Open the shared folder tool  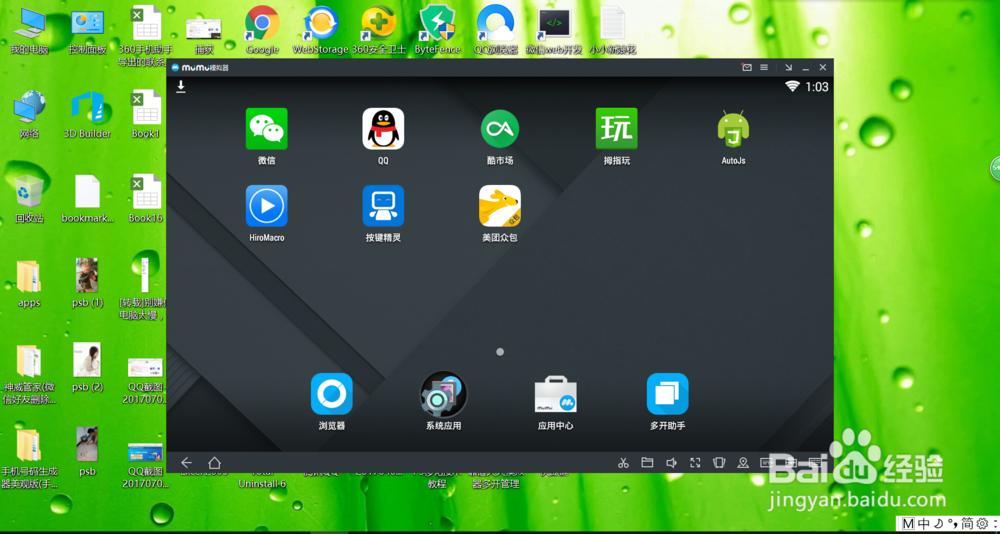tap(647, 463)
